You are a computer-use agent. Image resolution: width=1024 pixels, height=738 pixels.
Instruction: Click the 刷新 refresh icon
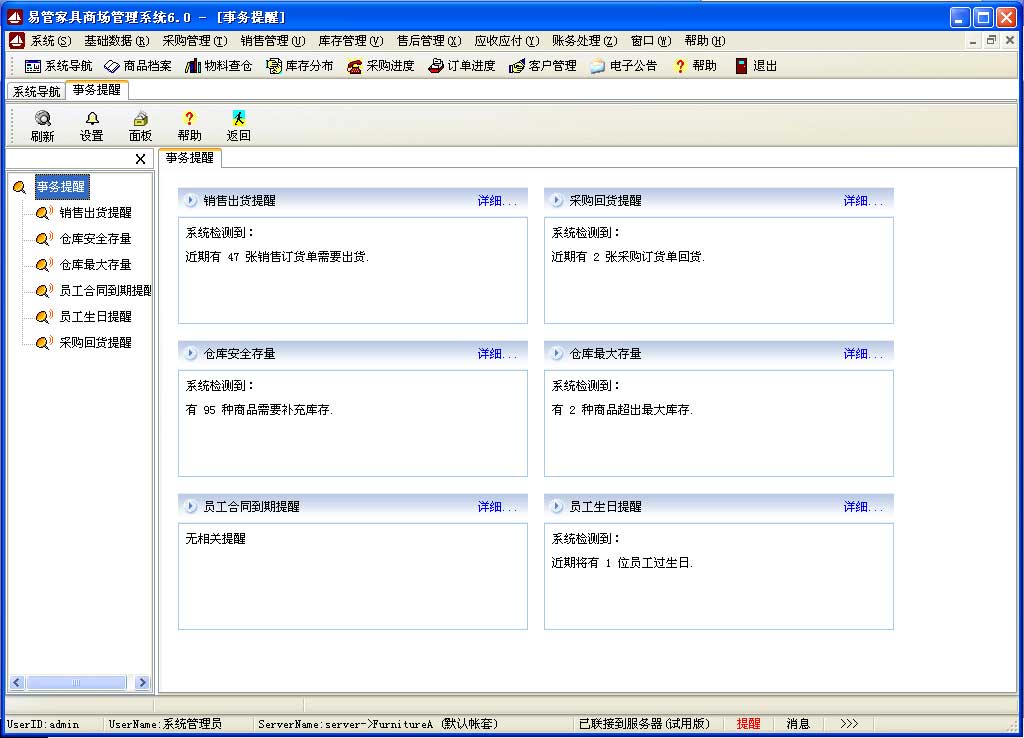click(42, 119)
